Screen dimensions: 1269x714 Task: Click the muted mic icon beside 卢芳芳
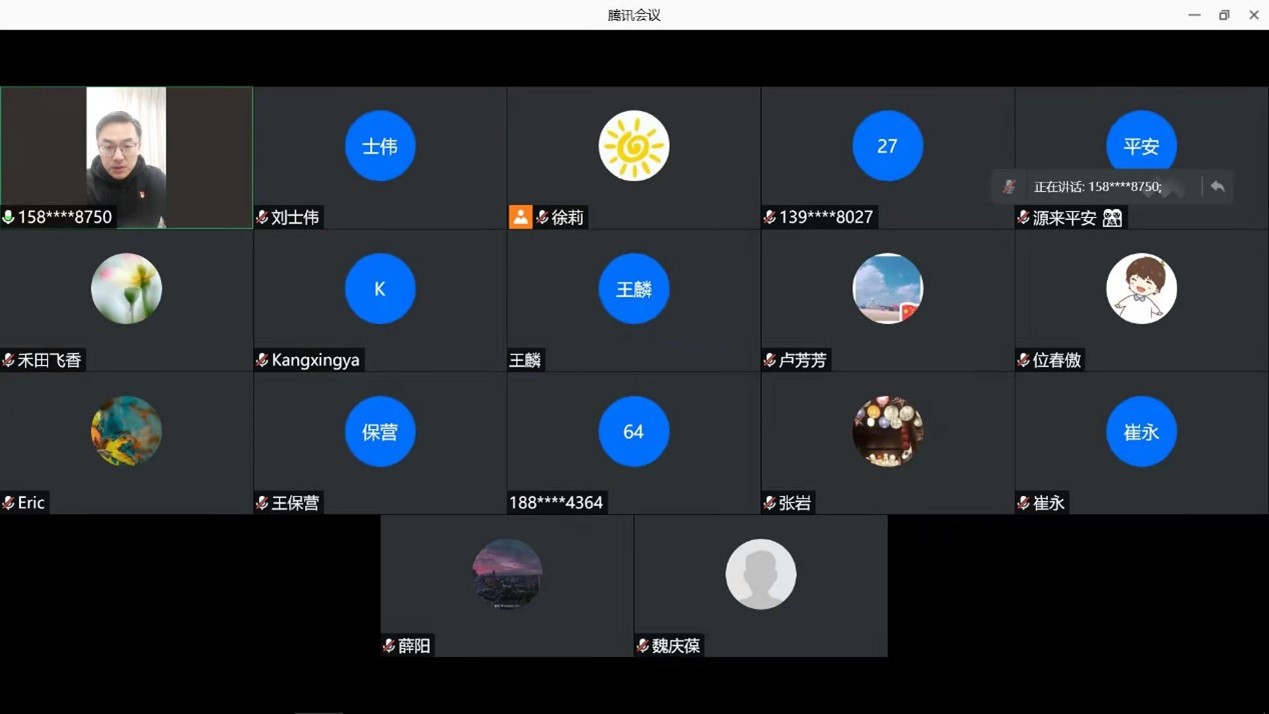pos(770,360)
